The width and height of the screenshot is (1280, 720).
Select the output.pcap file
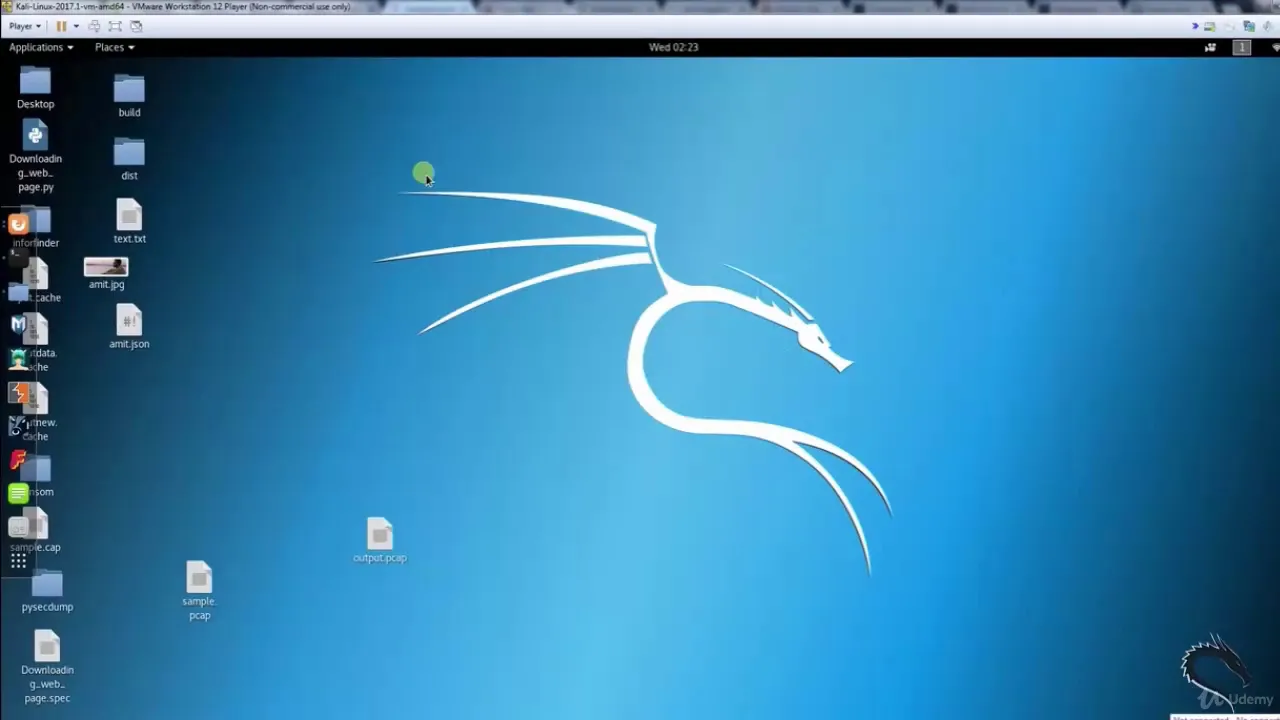380,540
